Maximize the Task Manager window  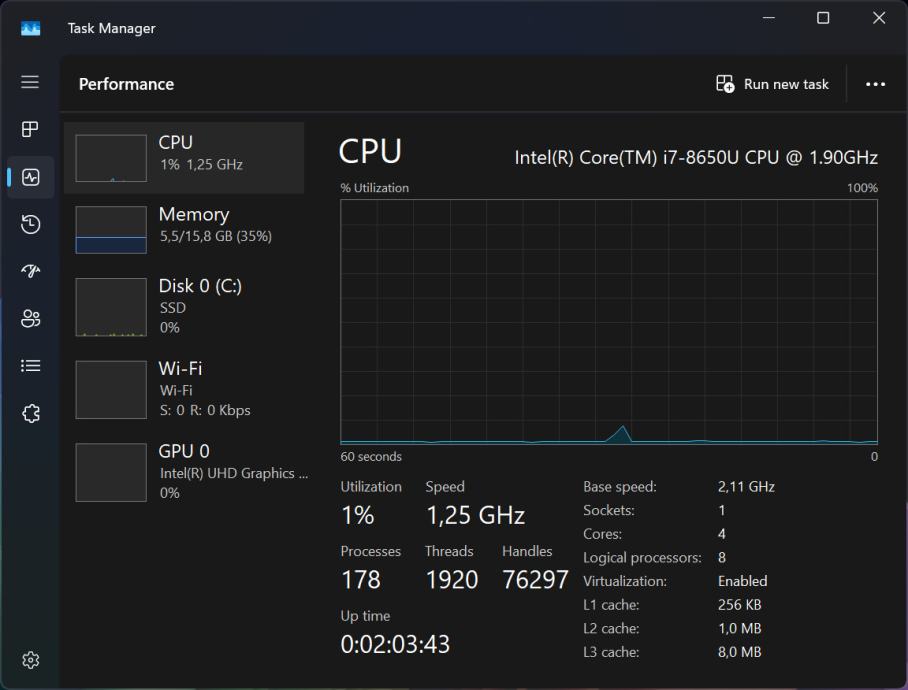click(823, 18)
